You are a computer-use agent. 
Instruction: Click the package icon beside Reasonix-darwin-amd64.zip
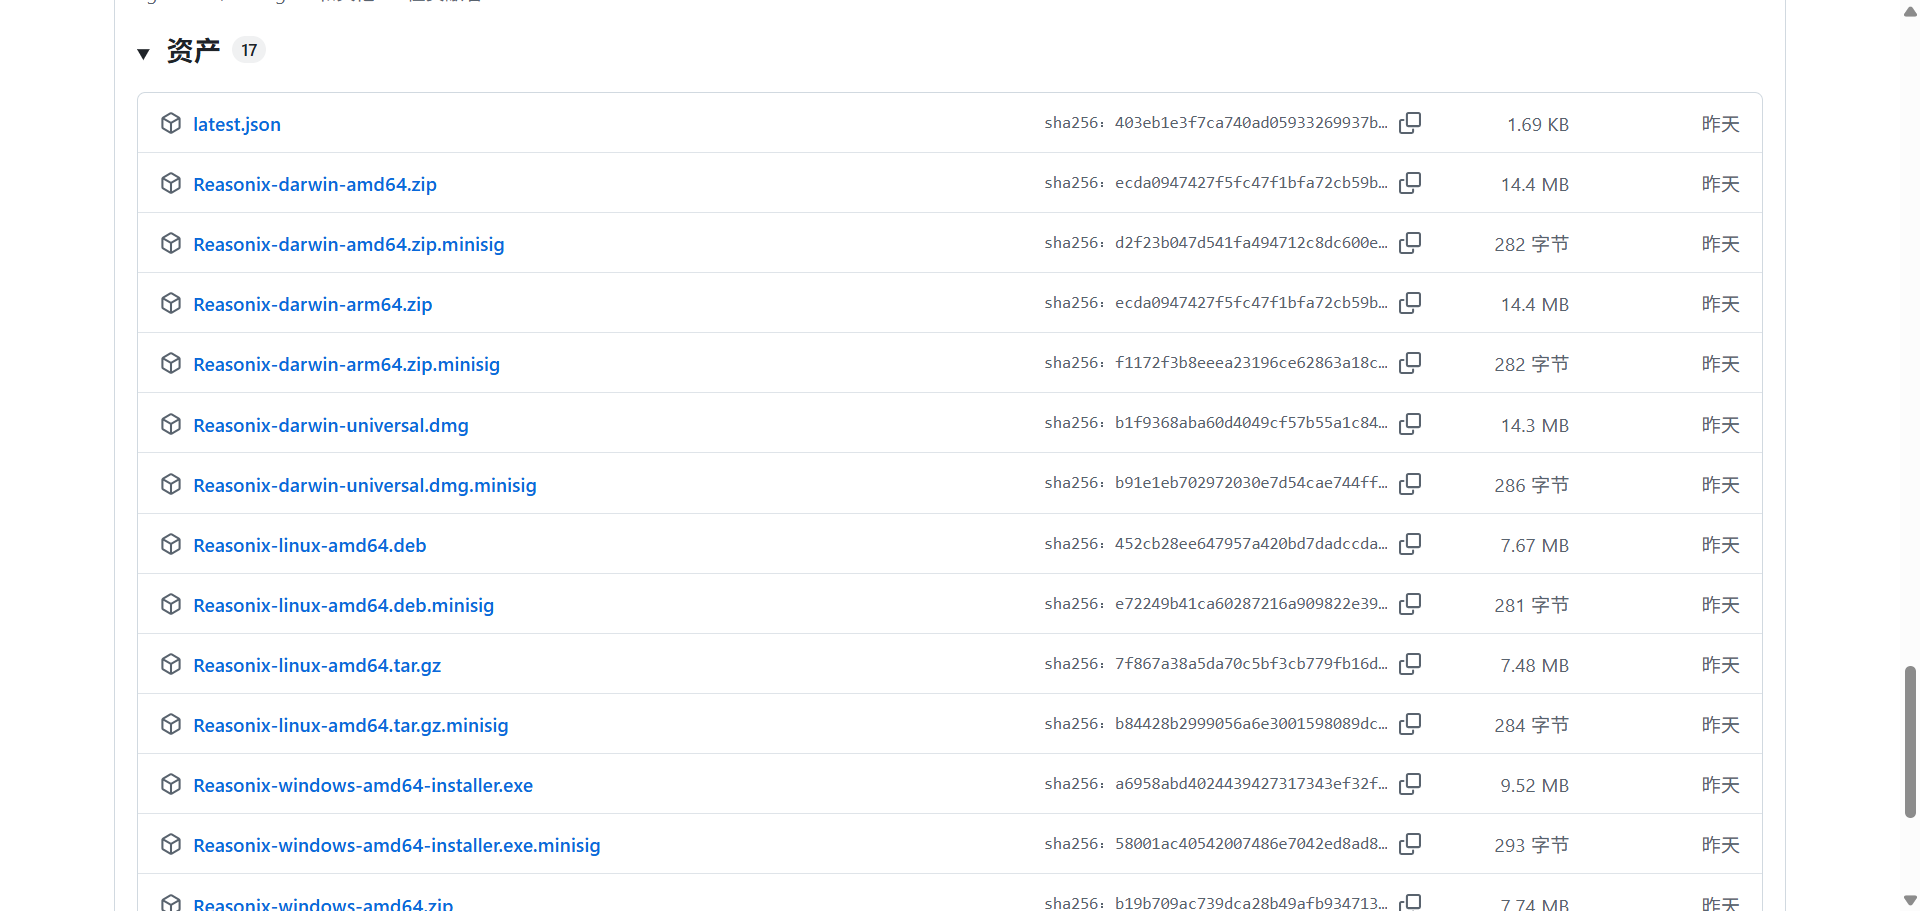pos(171,183)
